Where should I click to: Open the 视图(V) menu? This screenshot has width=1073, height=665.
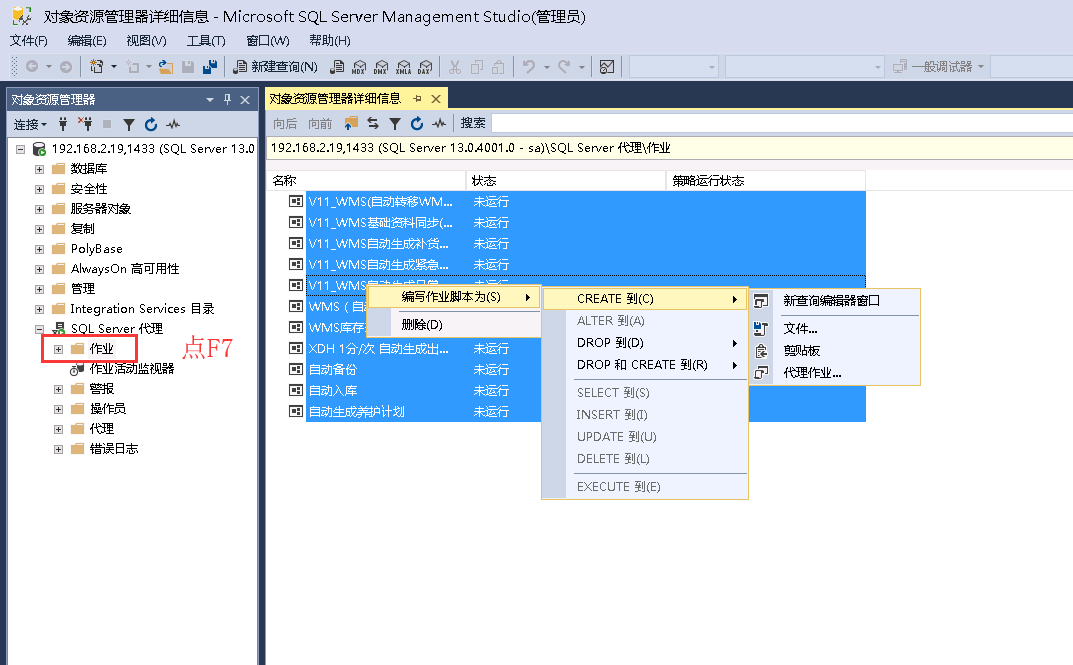[x=146, y=40]
